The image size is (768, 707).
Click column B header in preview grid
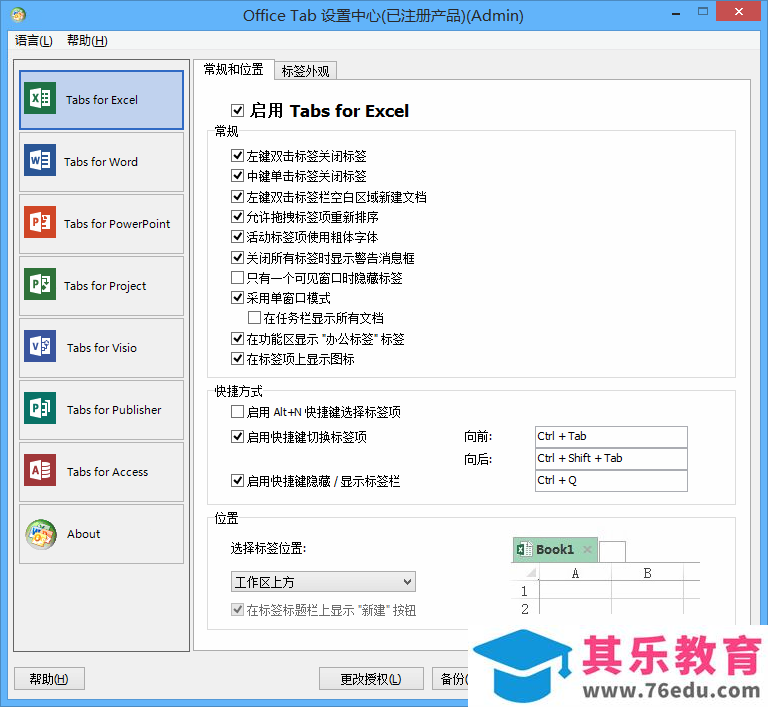[x=648, y=573]
